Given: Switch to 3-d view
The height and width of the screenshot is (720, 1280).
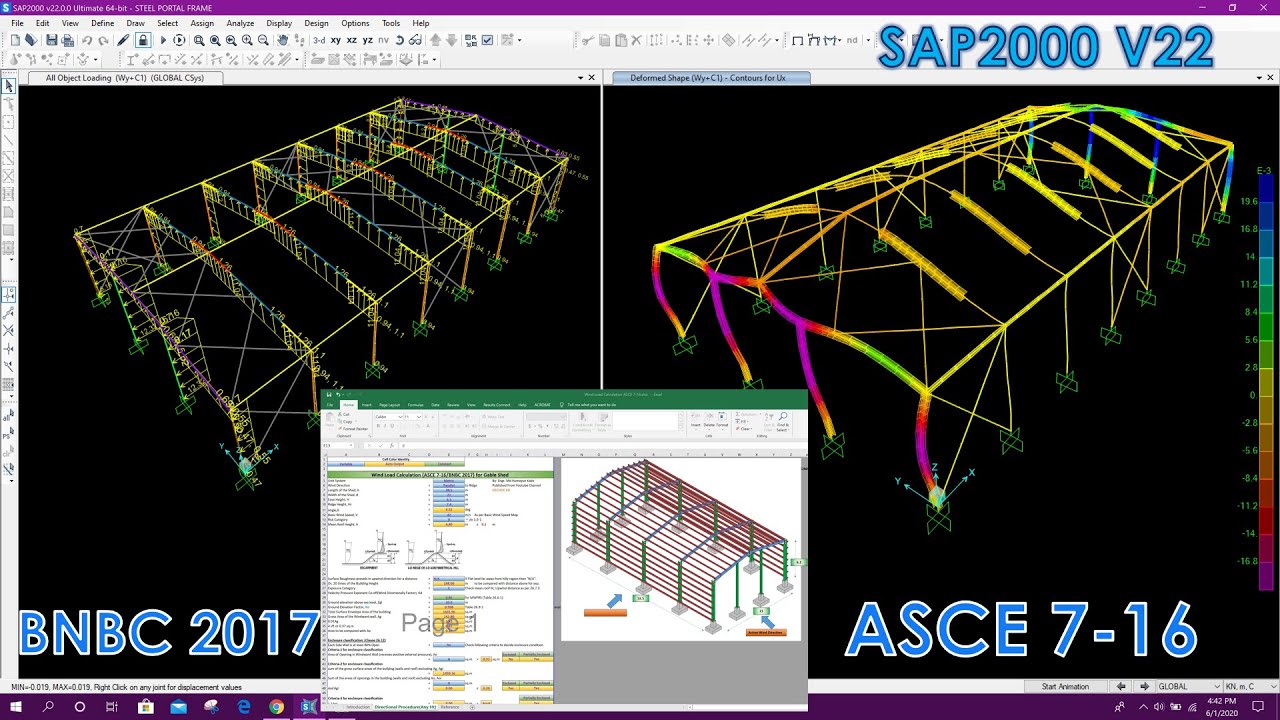Looking at the screenshot, I should coord(319,40).
